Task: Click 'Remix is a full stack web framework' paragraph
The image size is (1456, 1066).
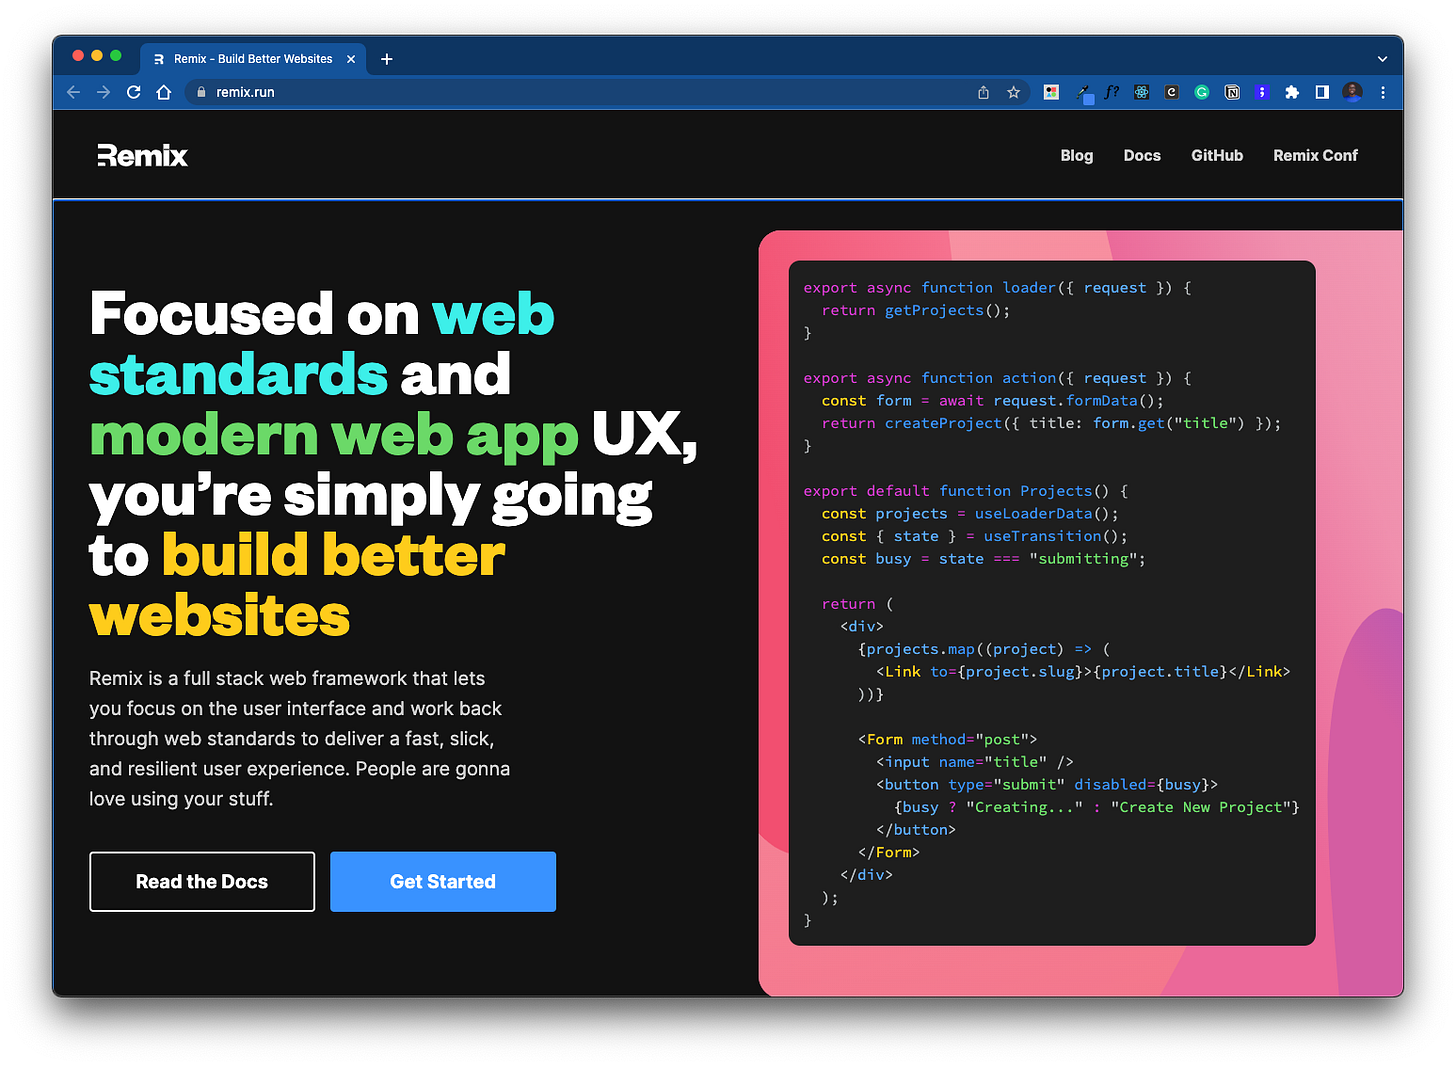Action: click(x=300, y=738)
